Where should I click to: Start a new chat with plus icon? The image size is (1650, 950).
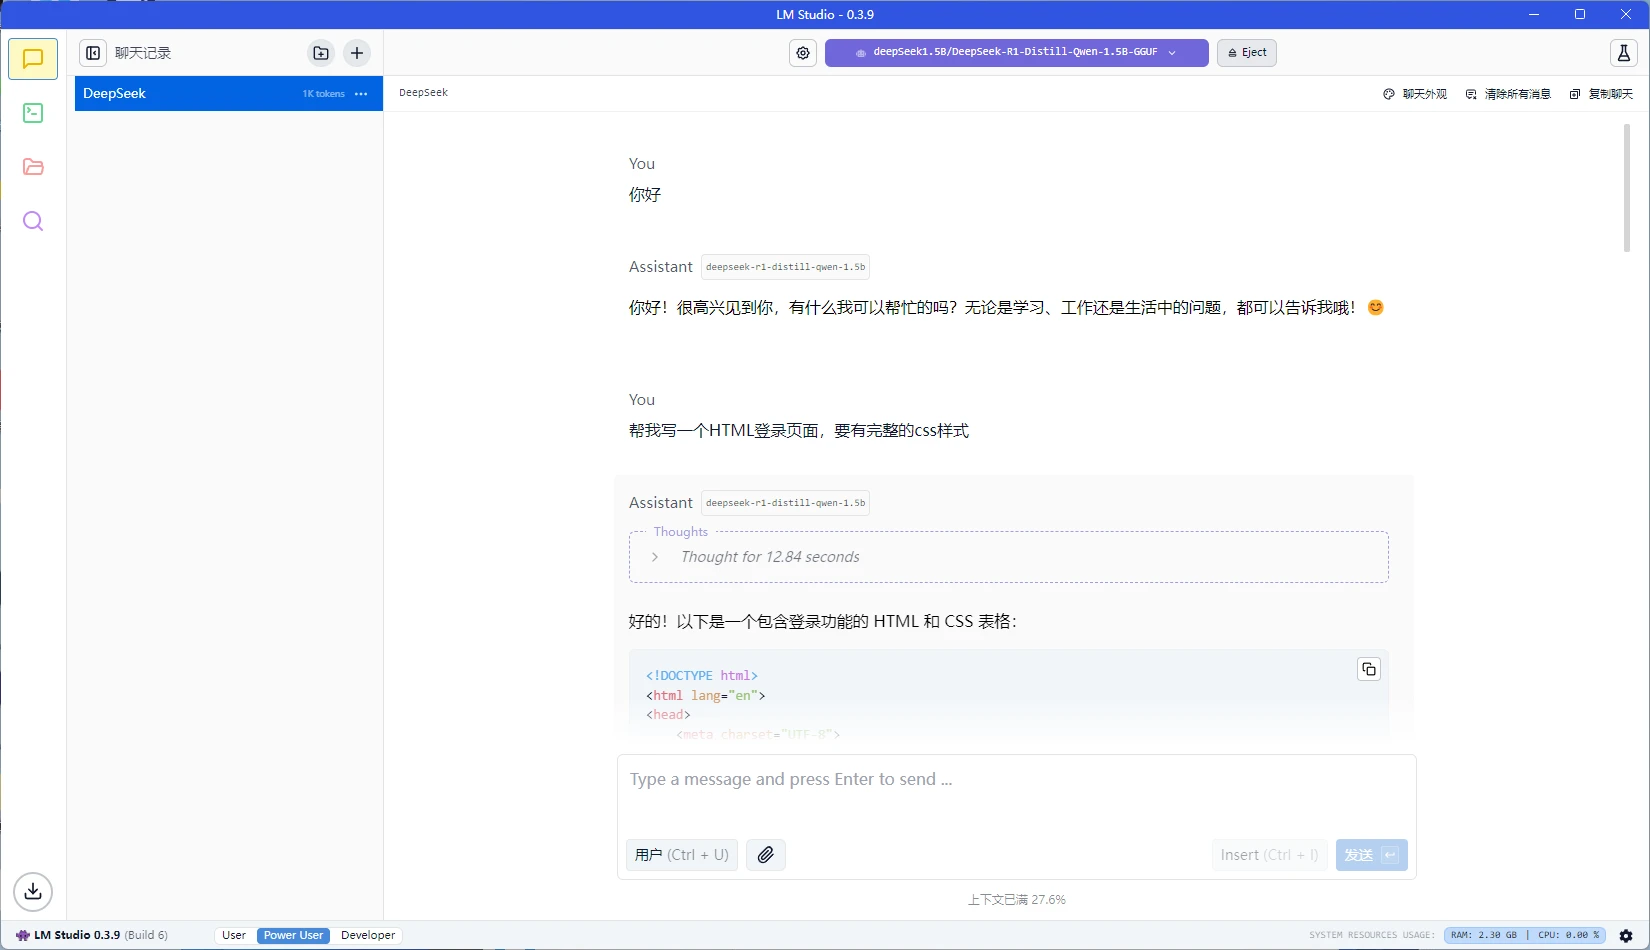click(357, 53)
